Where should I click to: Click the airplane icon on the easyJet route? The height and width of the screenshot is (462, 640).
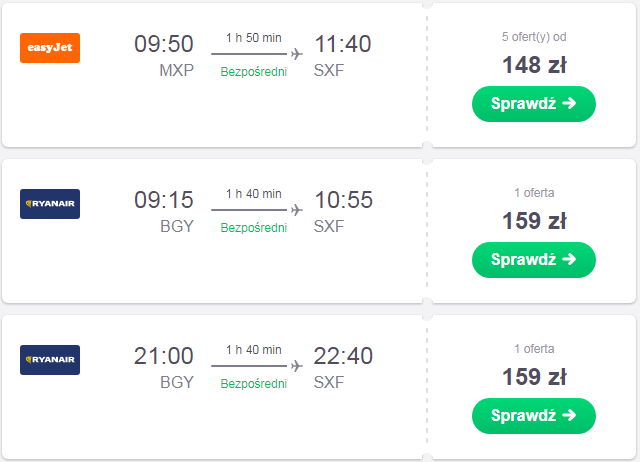coord(296,53)
